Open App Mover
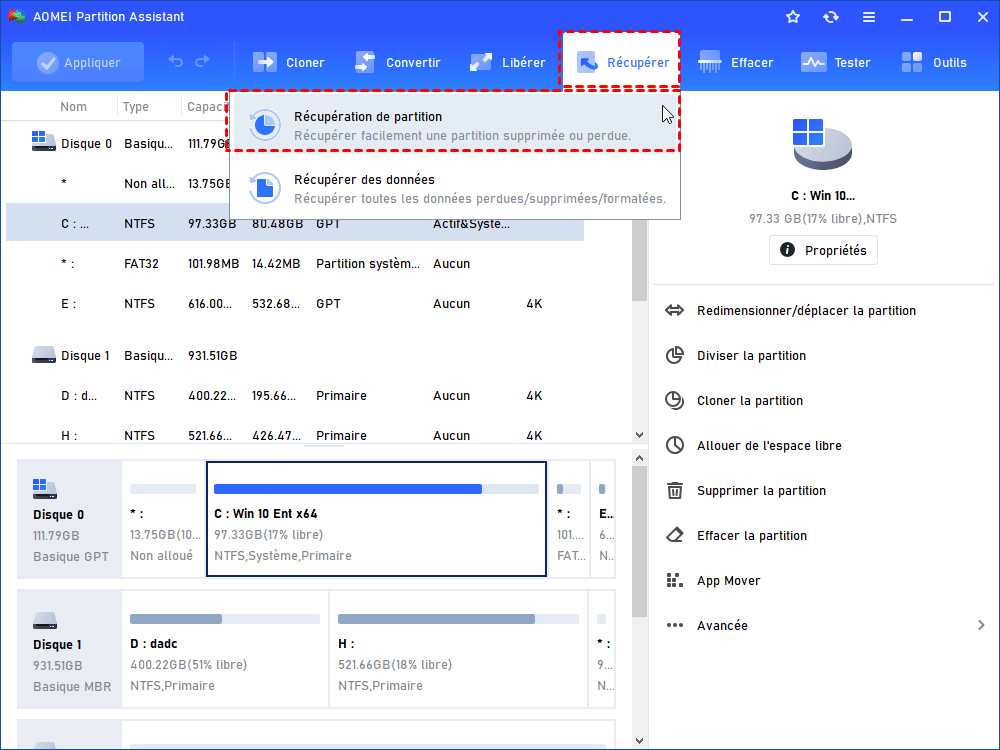Screen dimensions: 1000x750 [x=728, y=581]
